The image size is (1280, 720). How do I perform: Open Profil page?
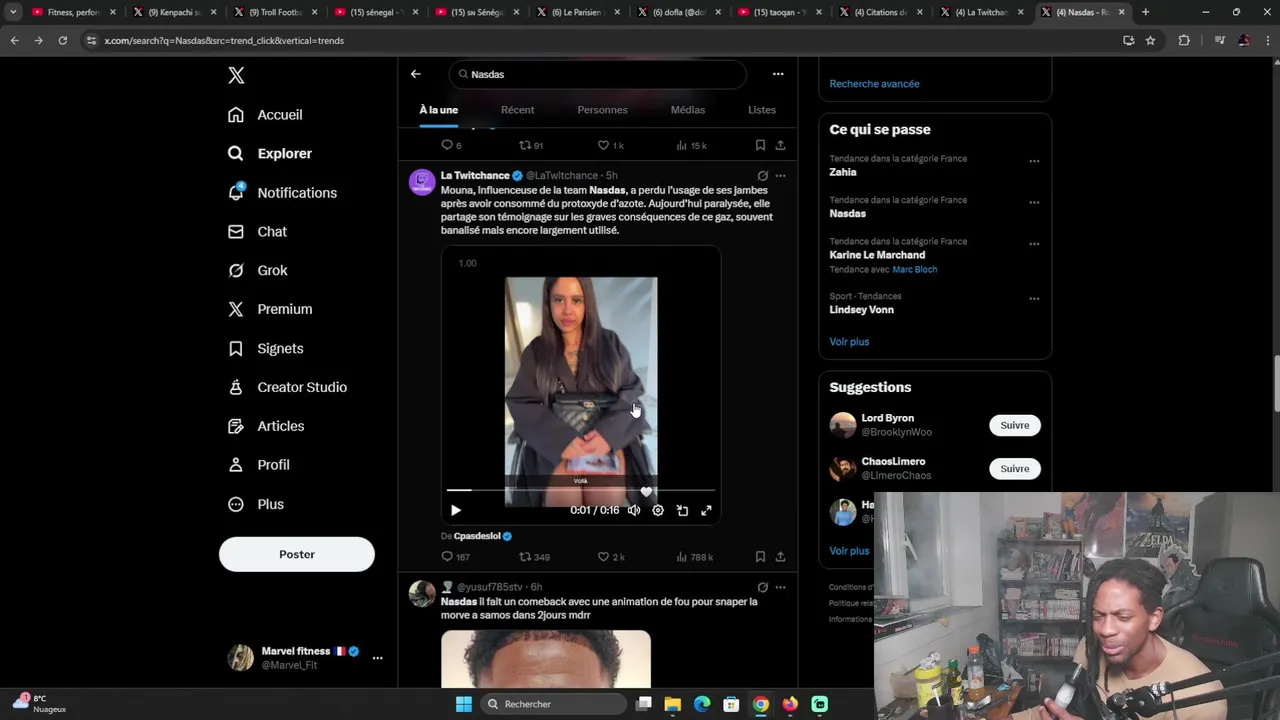258,465
